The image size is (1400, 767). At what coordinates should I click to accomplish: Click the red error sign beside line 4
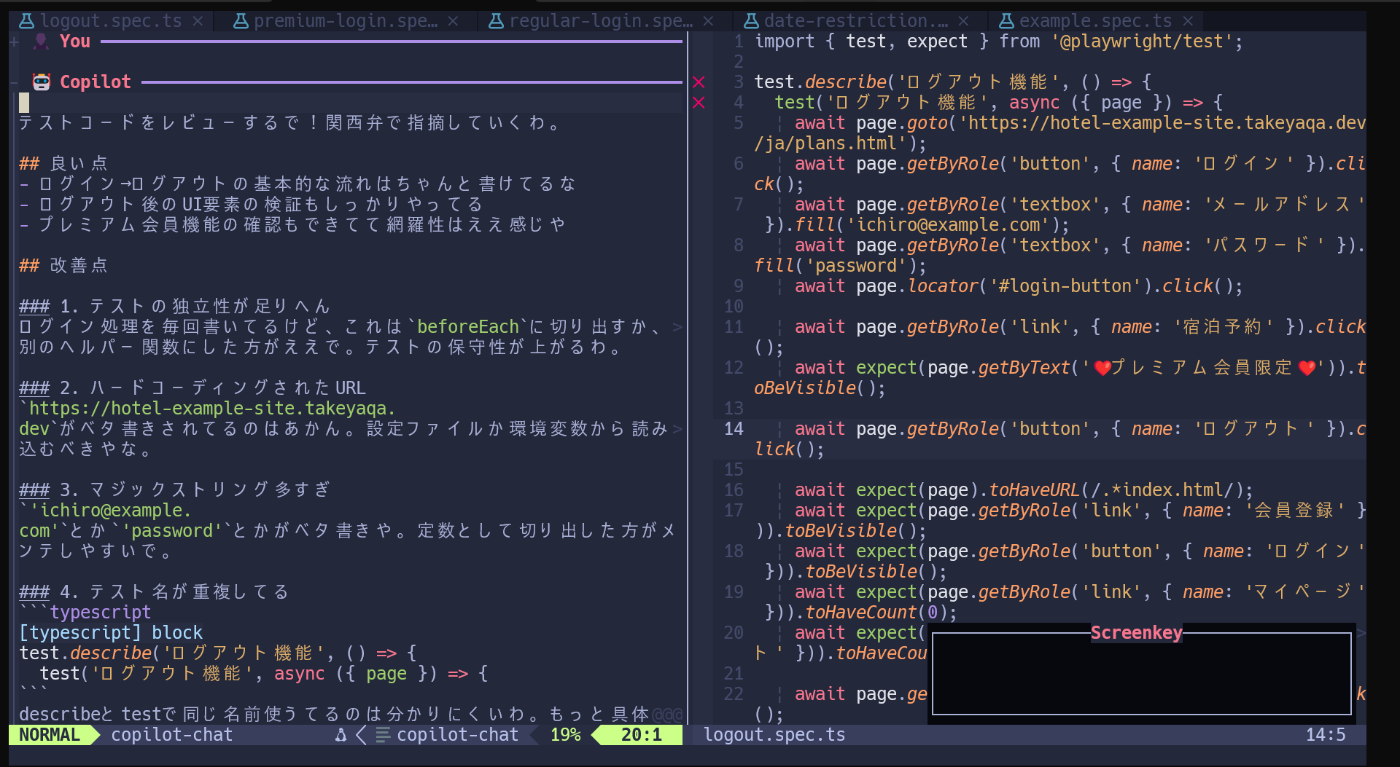click(x=699, y=102)
